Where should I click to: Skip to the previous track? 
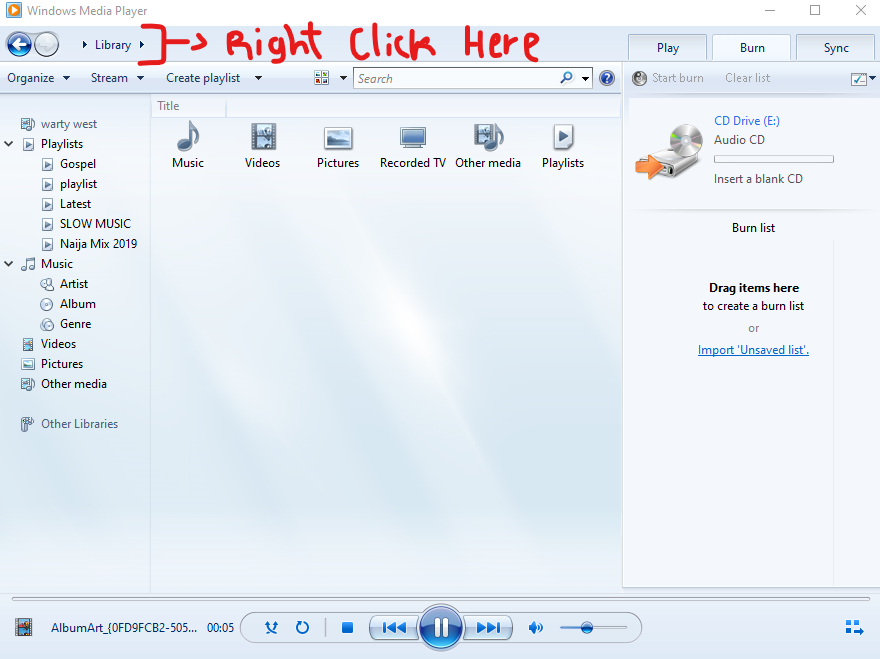[394, 628]
